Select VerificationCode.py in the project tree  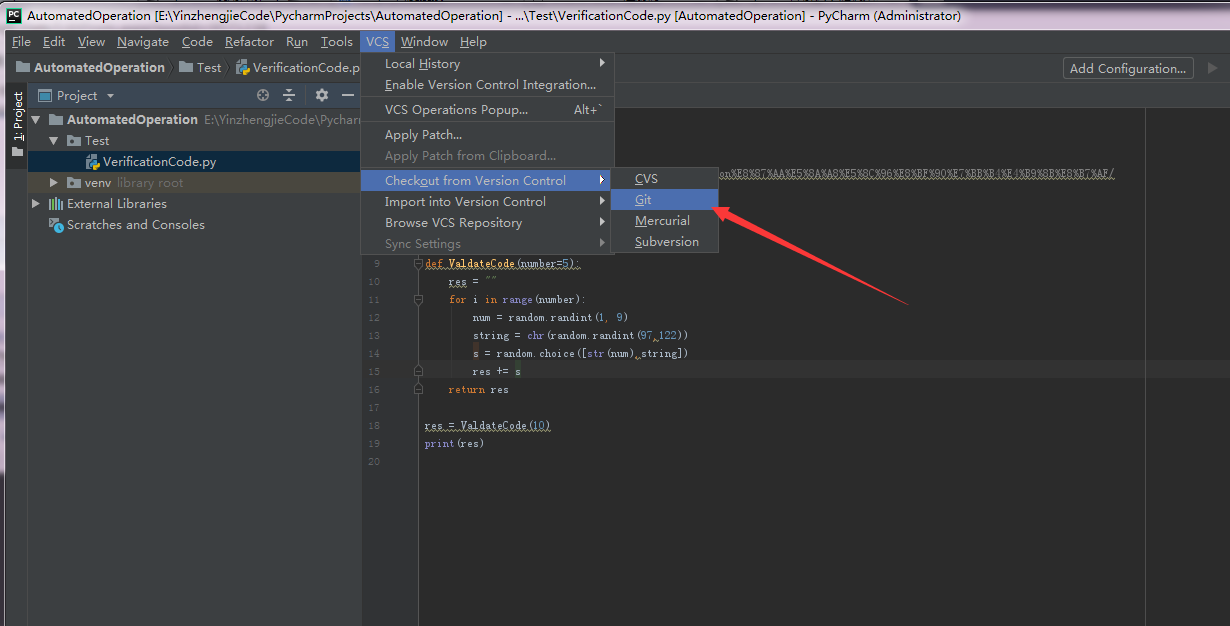point(194,162)
